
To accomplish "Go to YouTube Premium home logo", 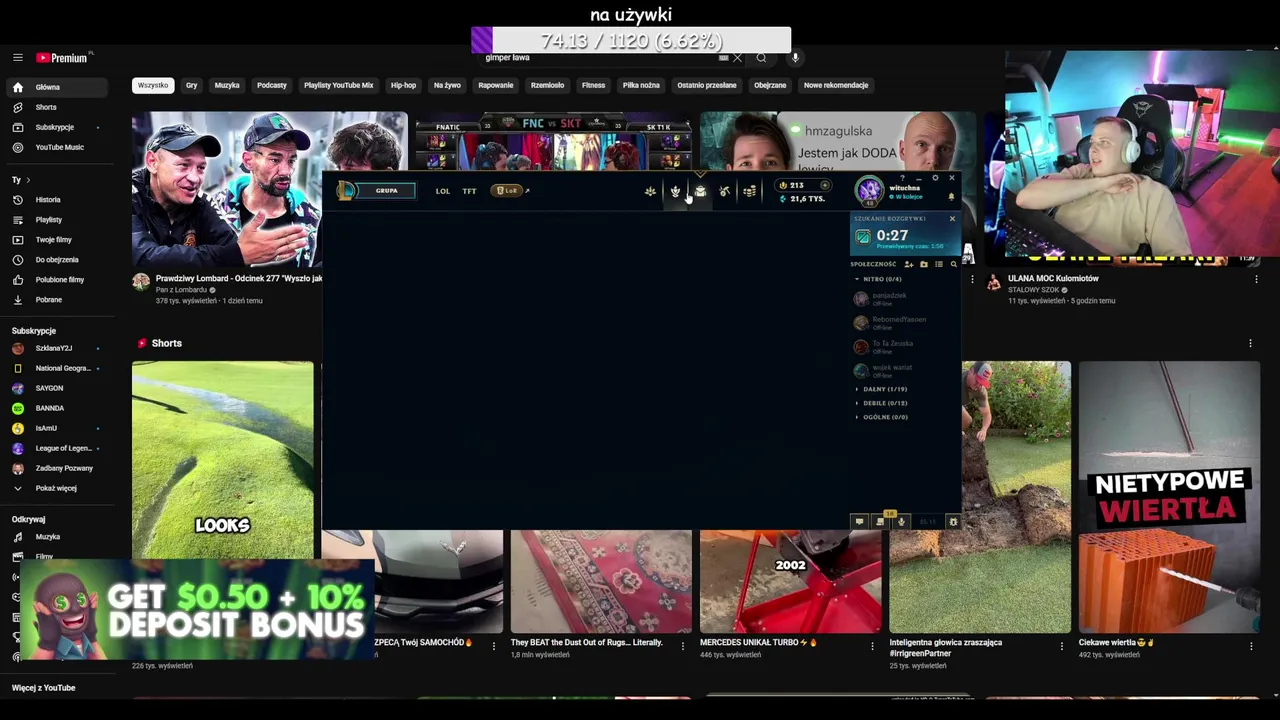I will click(x=62, y=58).
